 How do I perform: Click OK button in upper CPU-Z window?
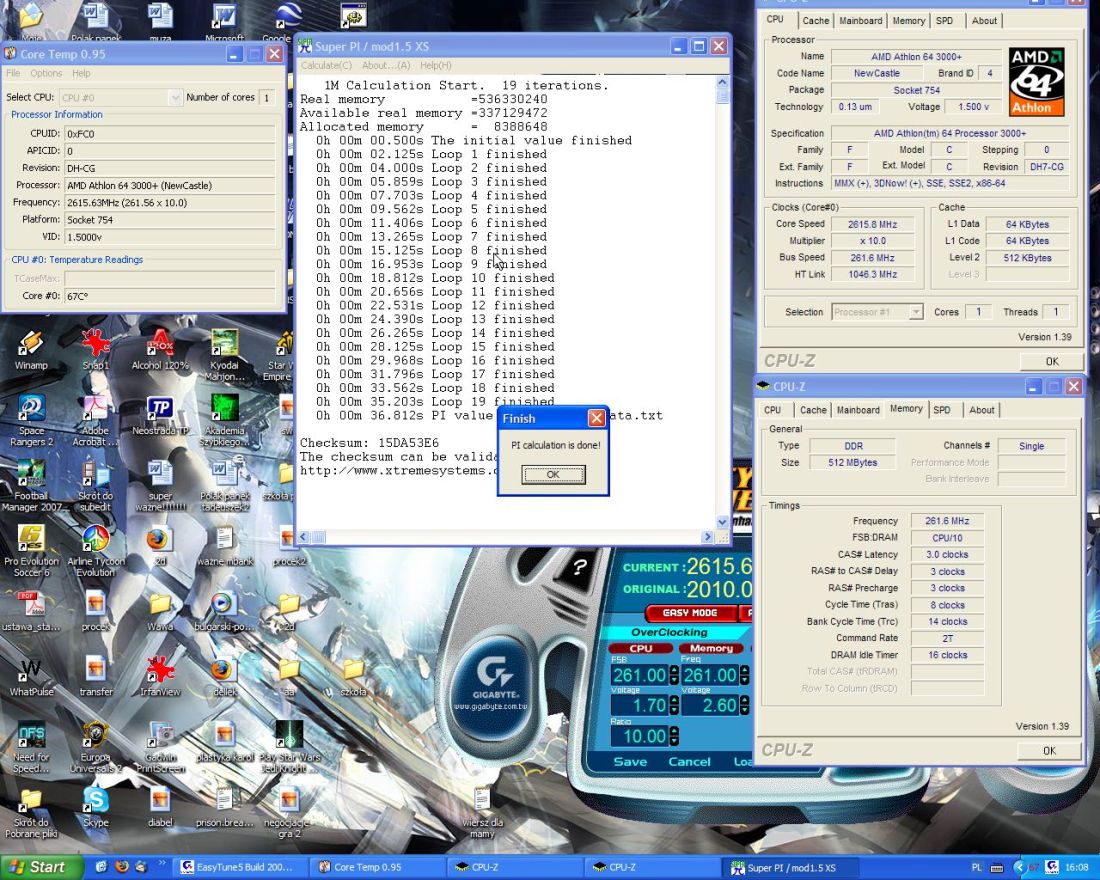(1052, 361)
